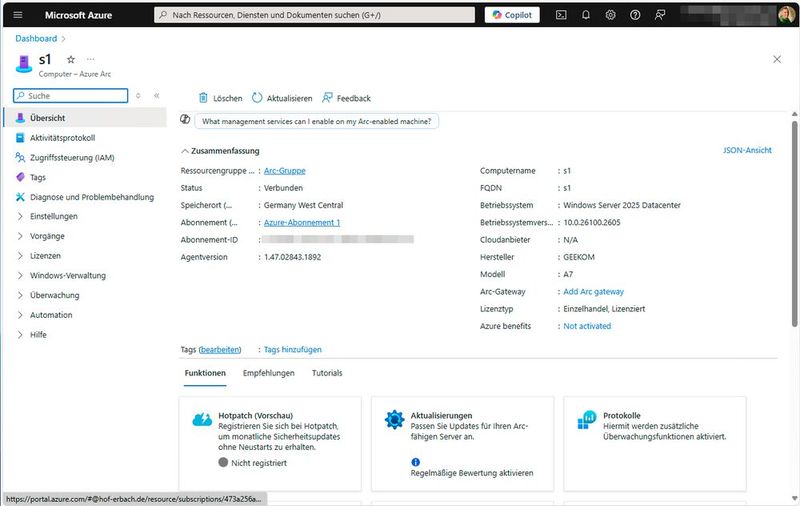Open Diagnose und Problembehandlung
The image size is (800, 506).
[x=85, y=197]
